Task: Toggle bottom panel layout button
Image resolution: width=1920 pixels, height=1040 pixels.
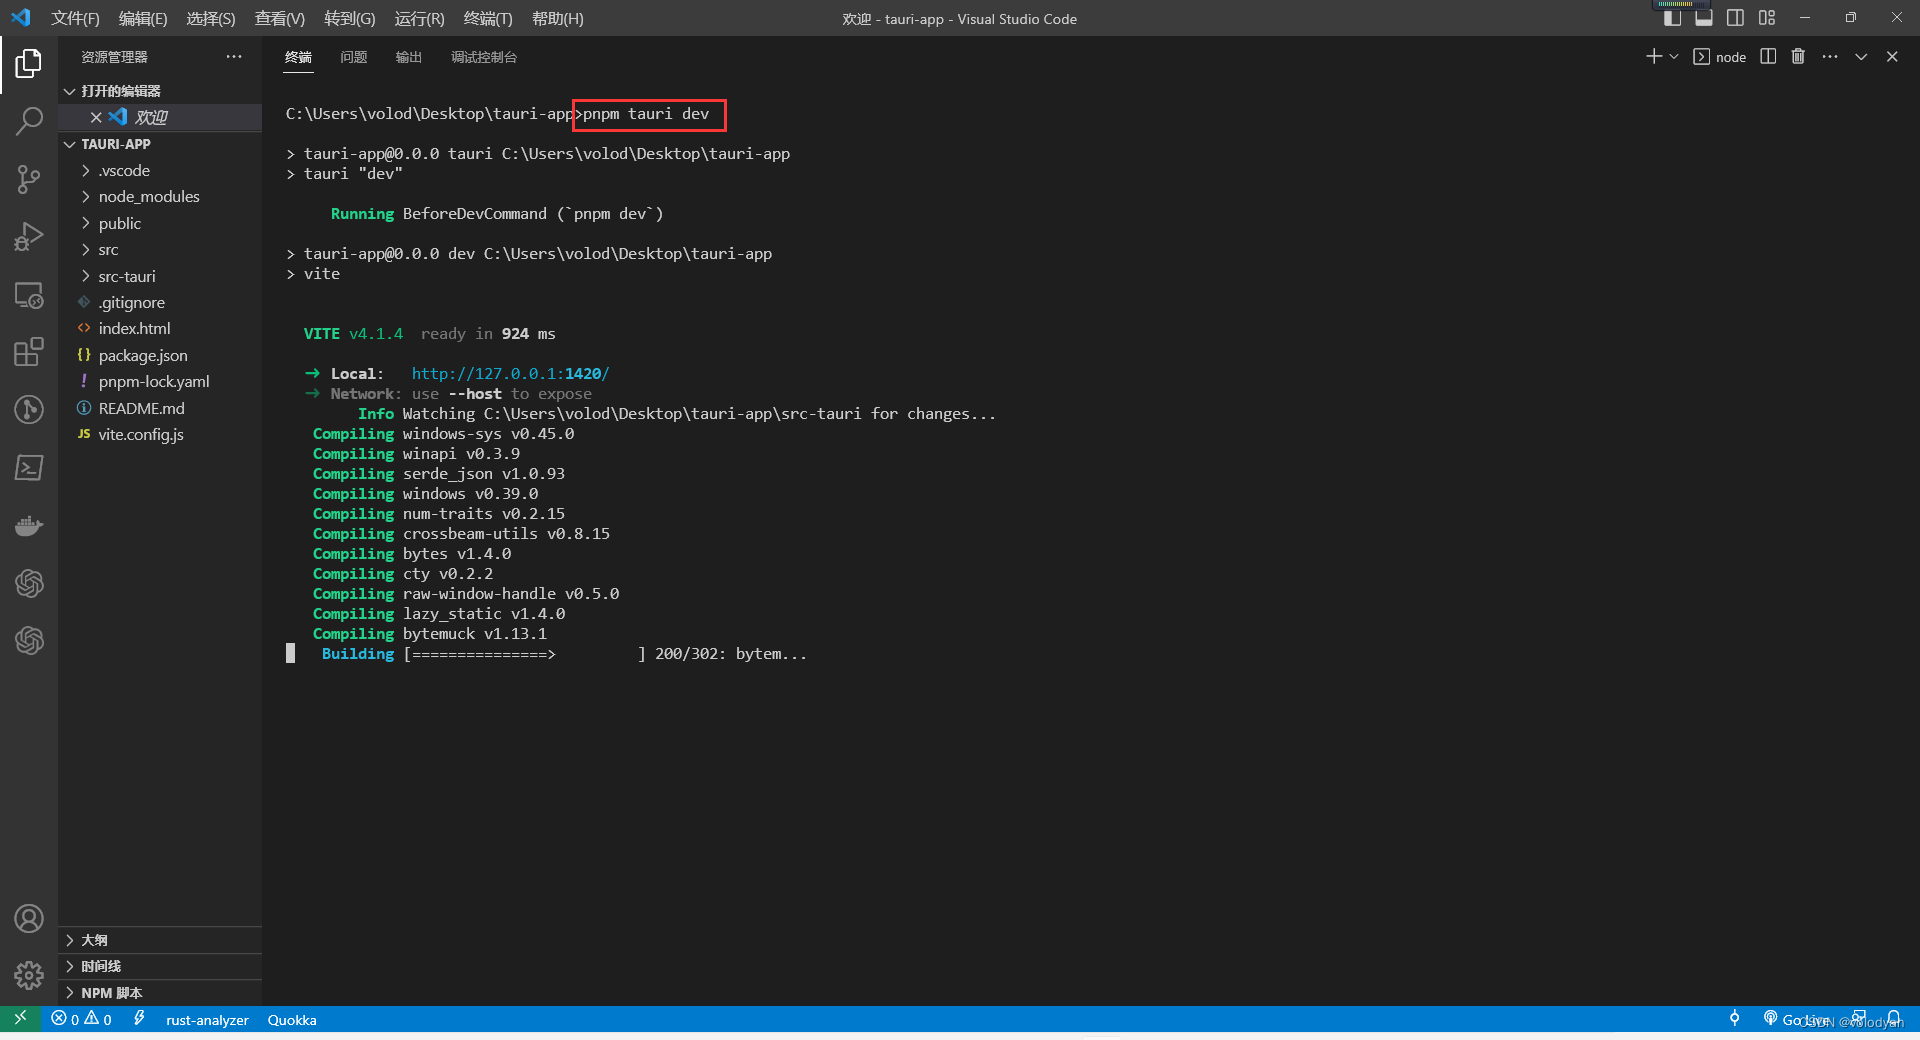Action: 1704,18
